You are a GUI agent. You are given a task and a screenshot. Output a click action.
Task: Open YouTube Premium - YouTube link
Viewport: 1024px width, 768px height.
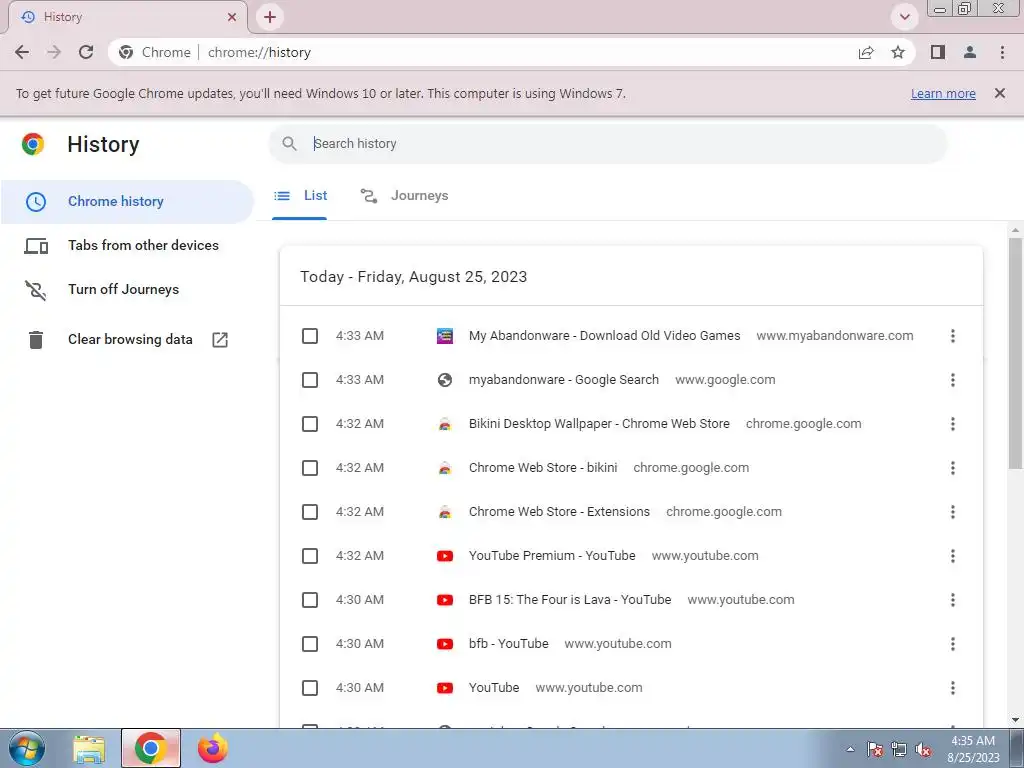(x=552, y=556)
